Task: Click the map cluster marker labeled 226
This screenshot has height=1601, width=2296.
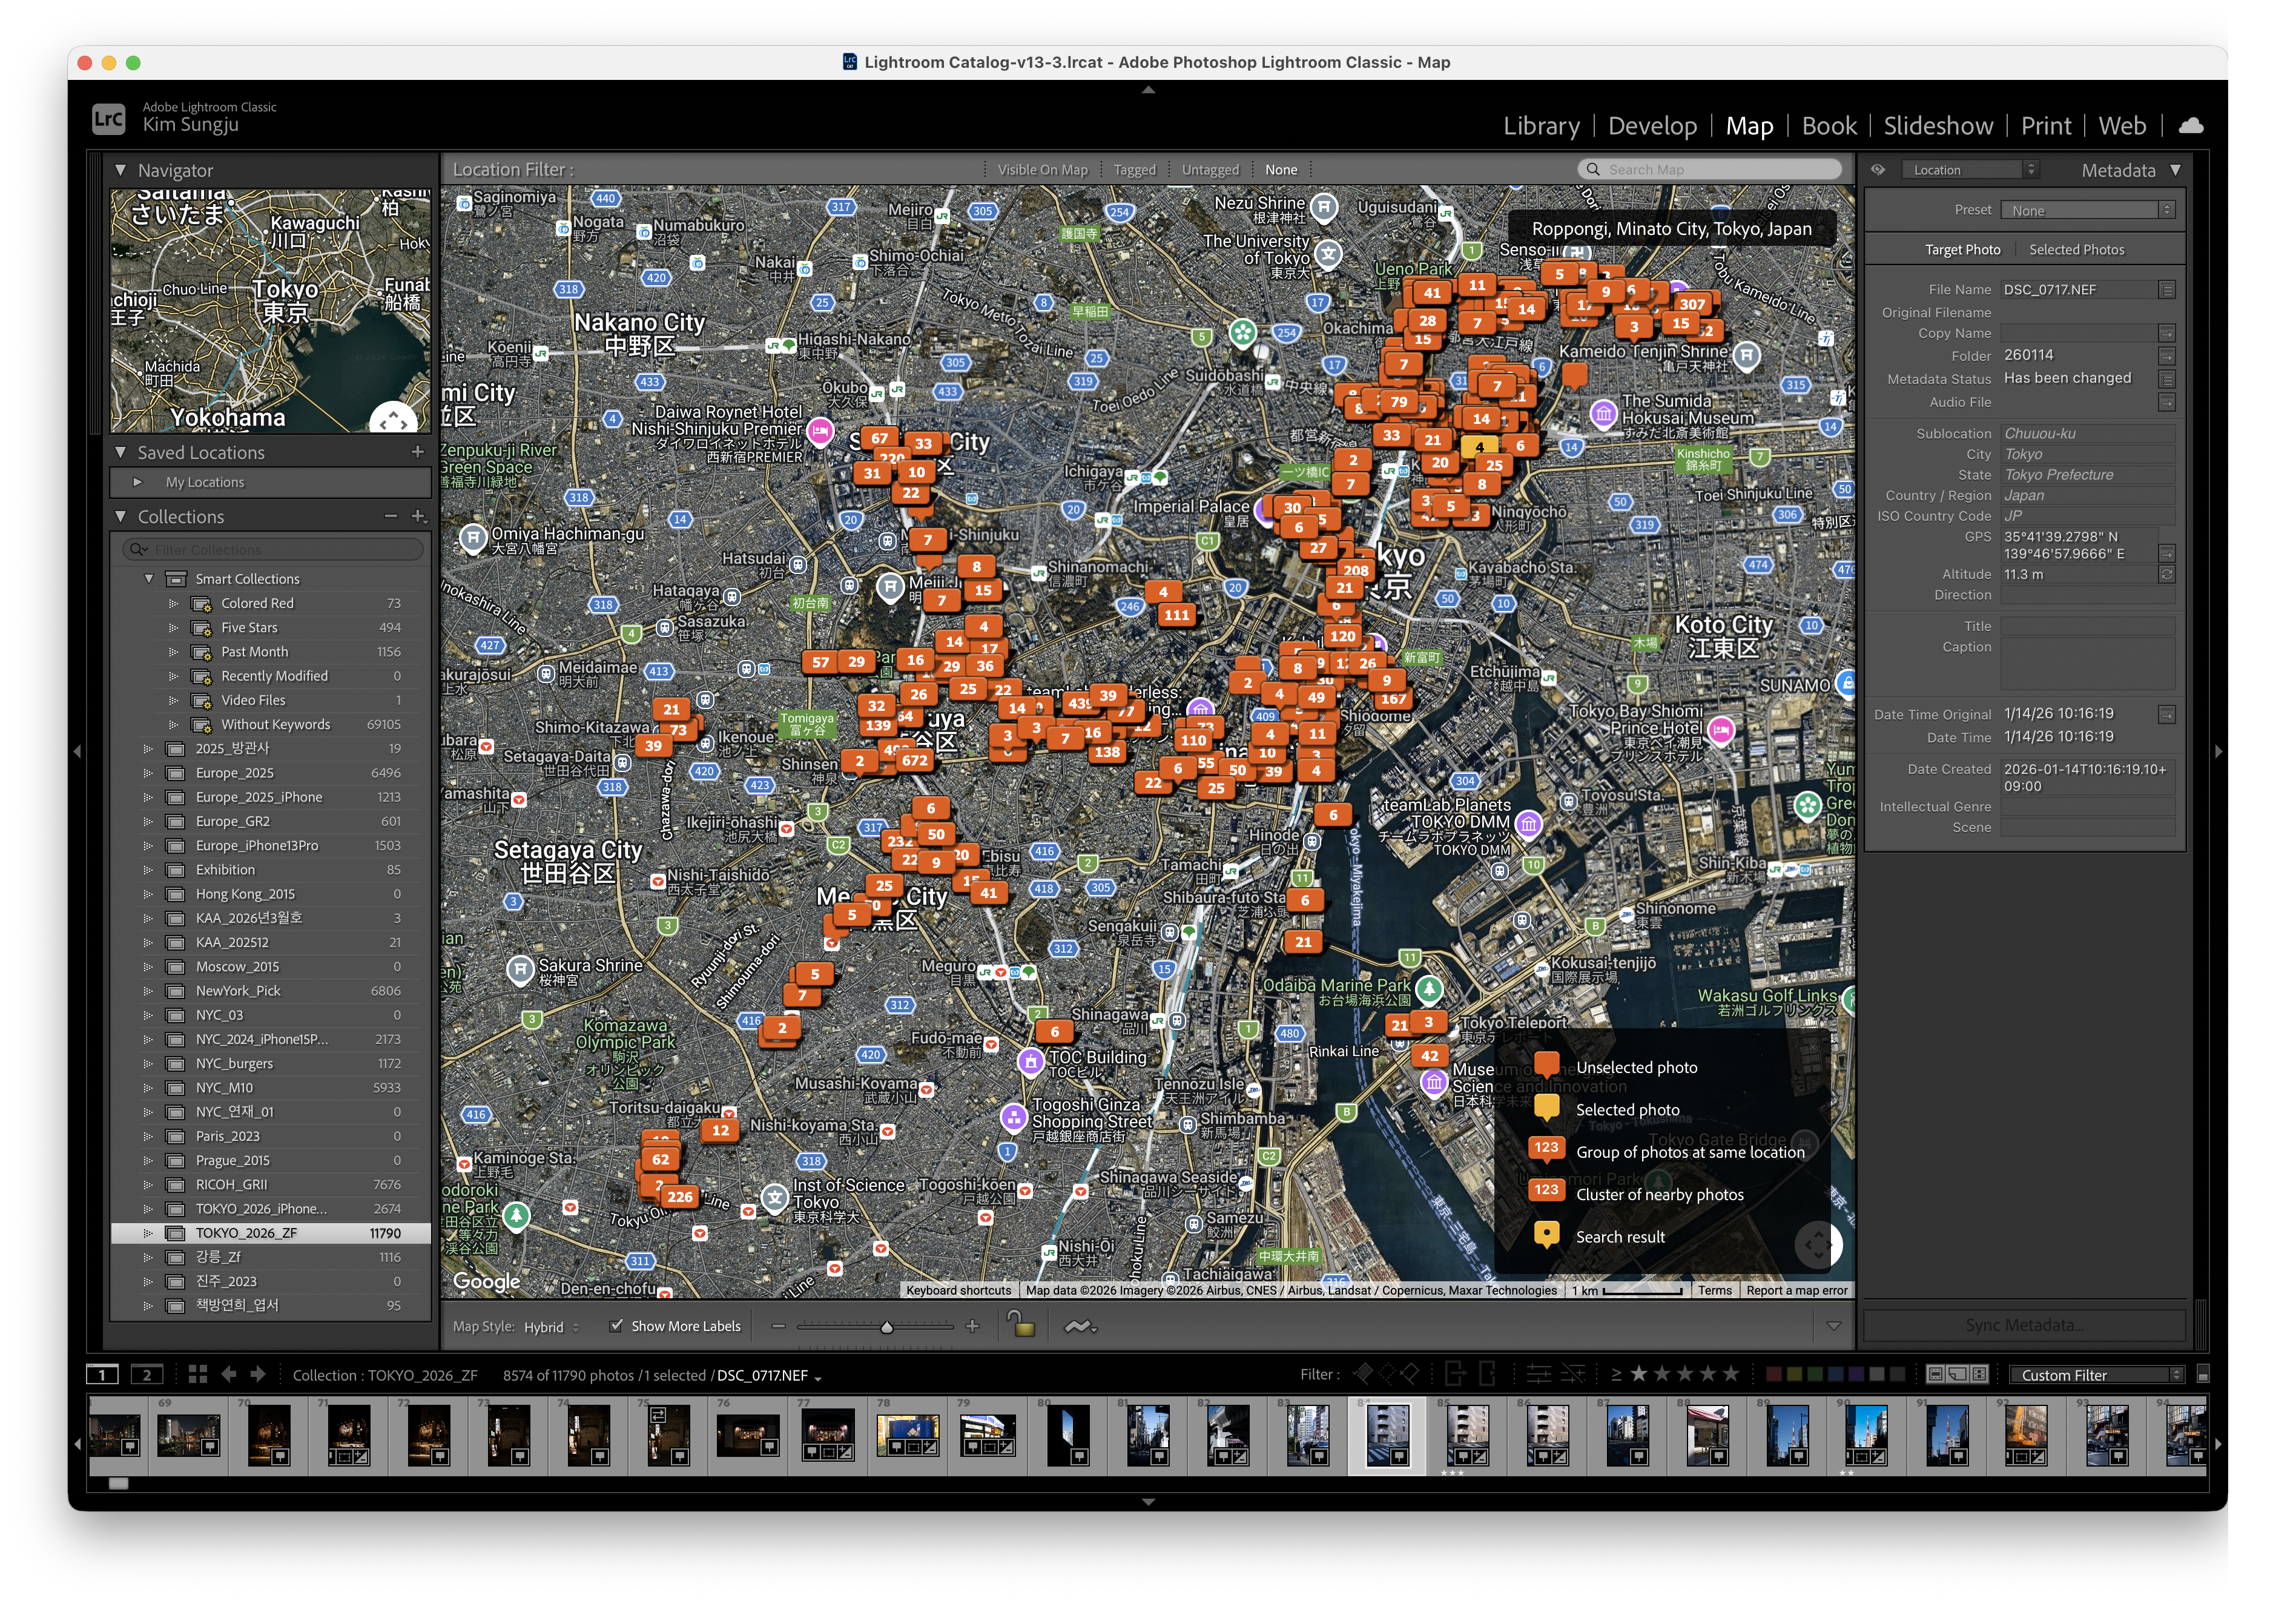Action: tap(680, 1197)
